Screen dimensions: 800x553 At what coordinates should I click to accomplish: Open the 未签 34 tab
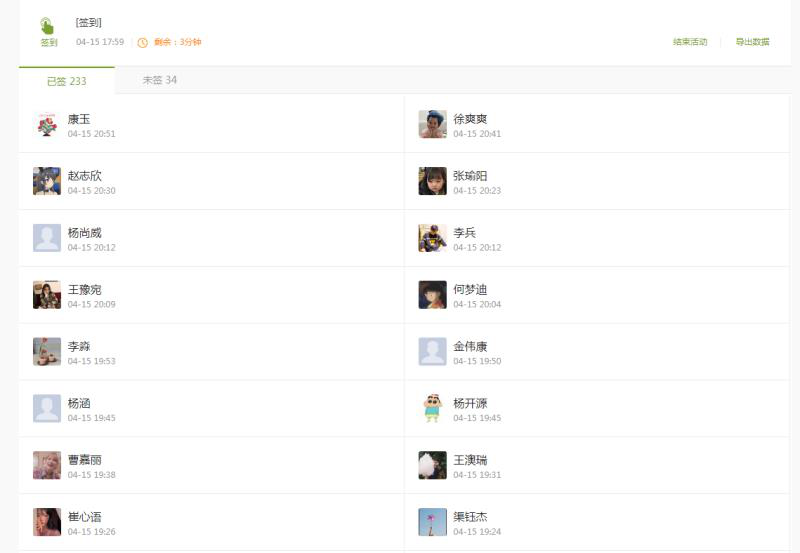coord(159,80)
